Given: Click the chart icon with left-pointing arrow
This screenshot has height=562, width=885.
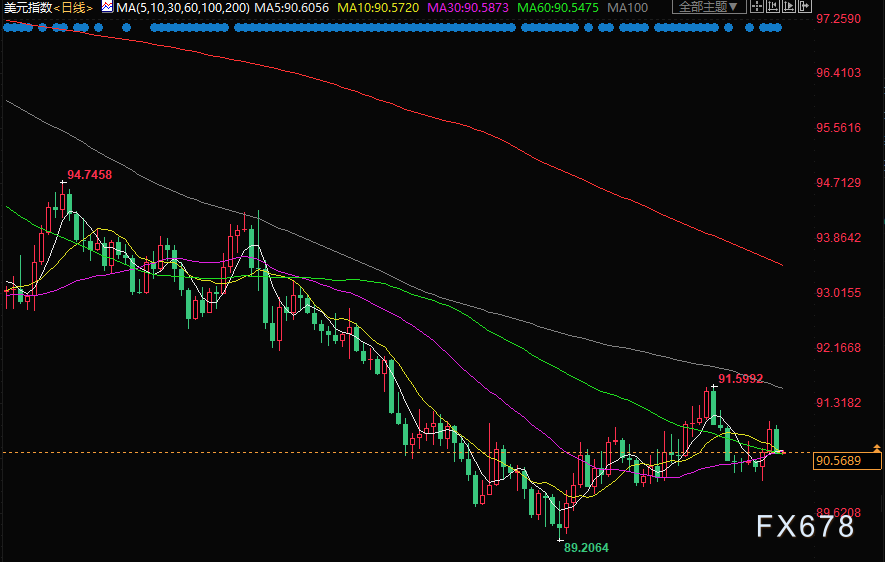Looking at the screenshot, I should tap(773, 6).
